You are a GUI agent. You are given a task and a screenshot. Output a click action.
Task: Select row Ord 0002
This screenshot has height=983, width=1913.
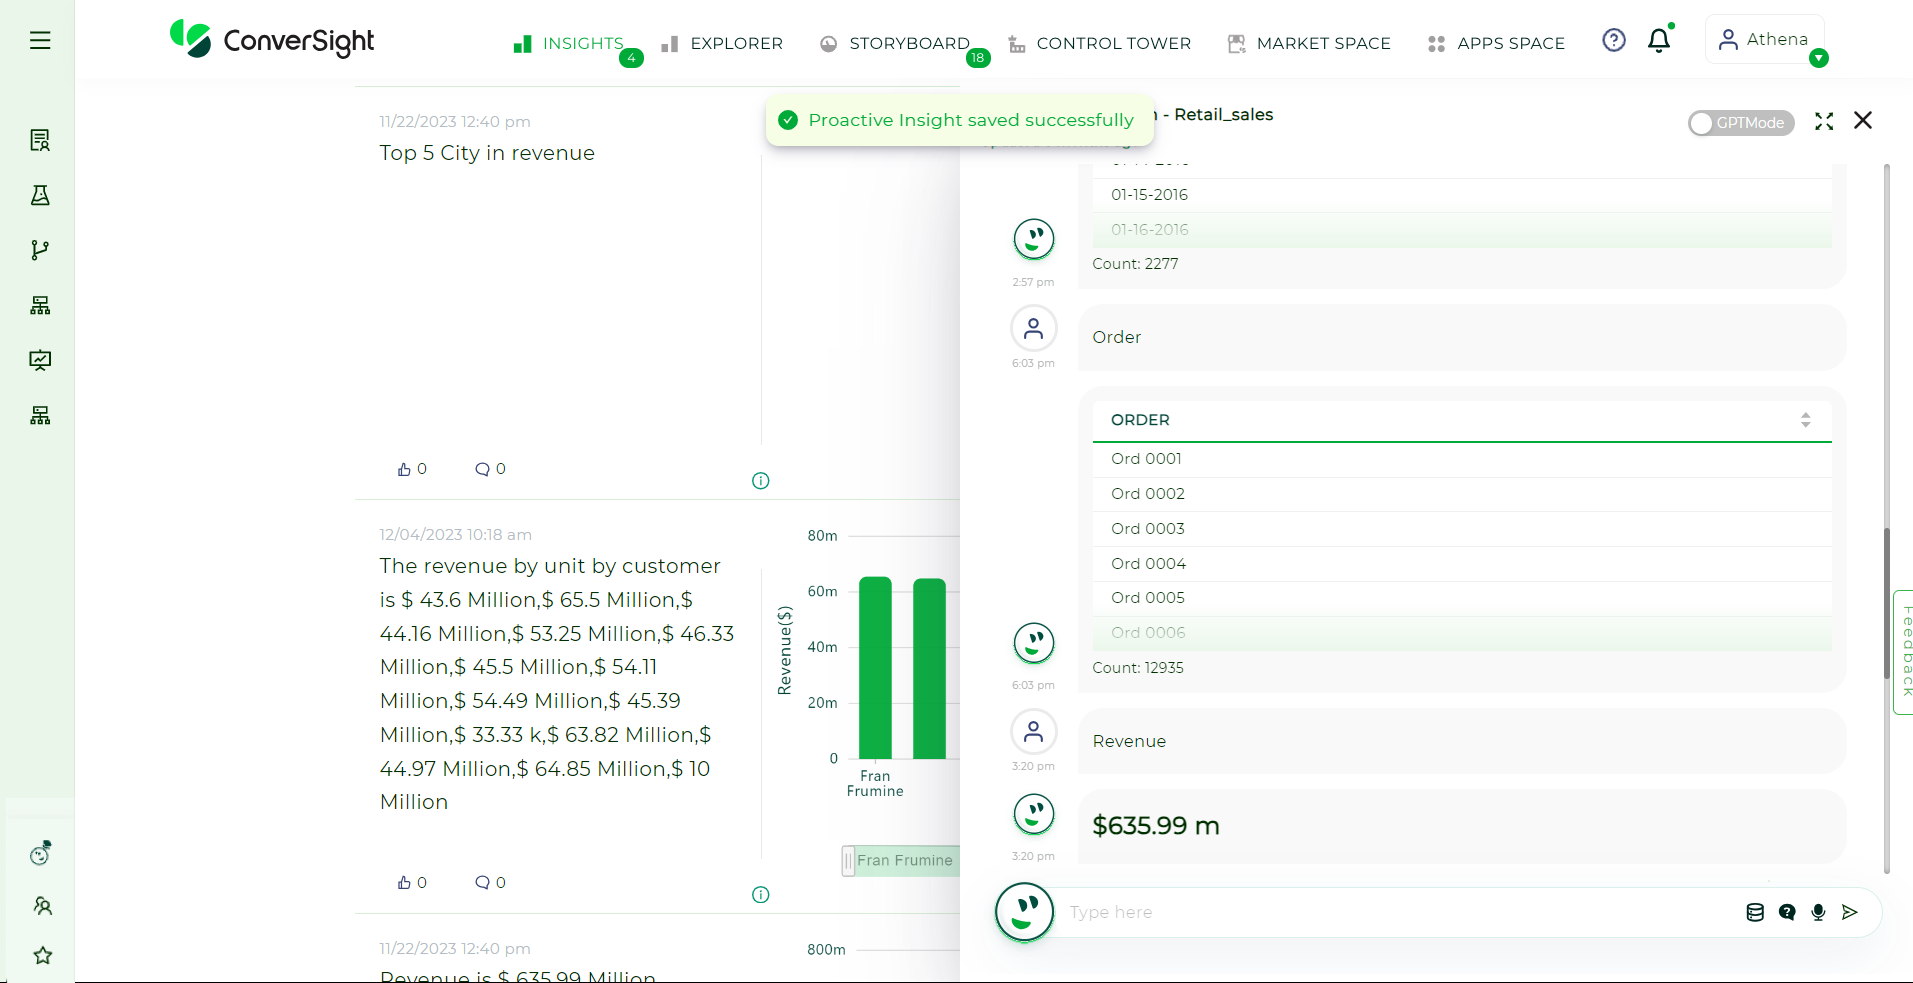coord(1461,494)
